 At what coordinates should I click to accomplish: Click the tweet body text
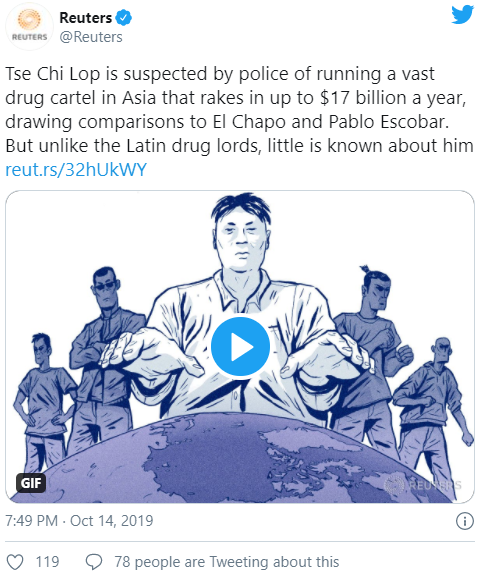click(239, 109)
